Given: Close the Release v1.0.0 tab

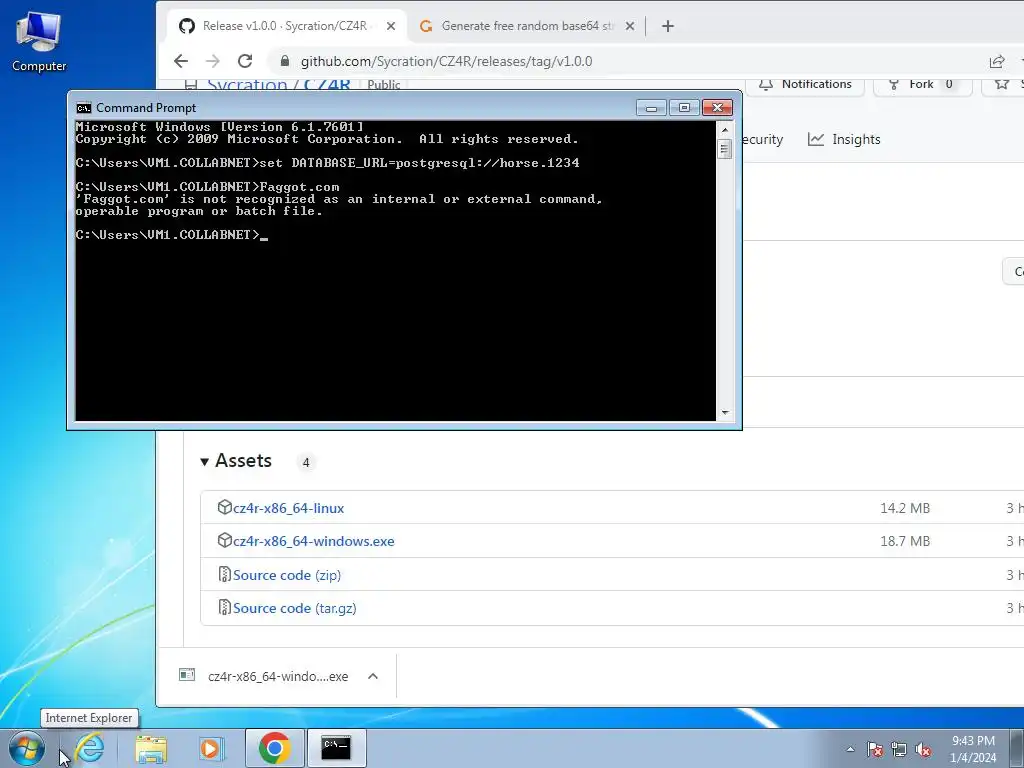Looking at the screenshot, I should 391,26.
